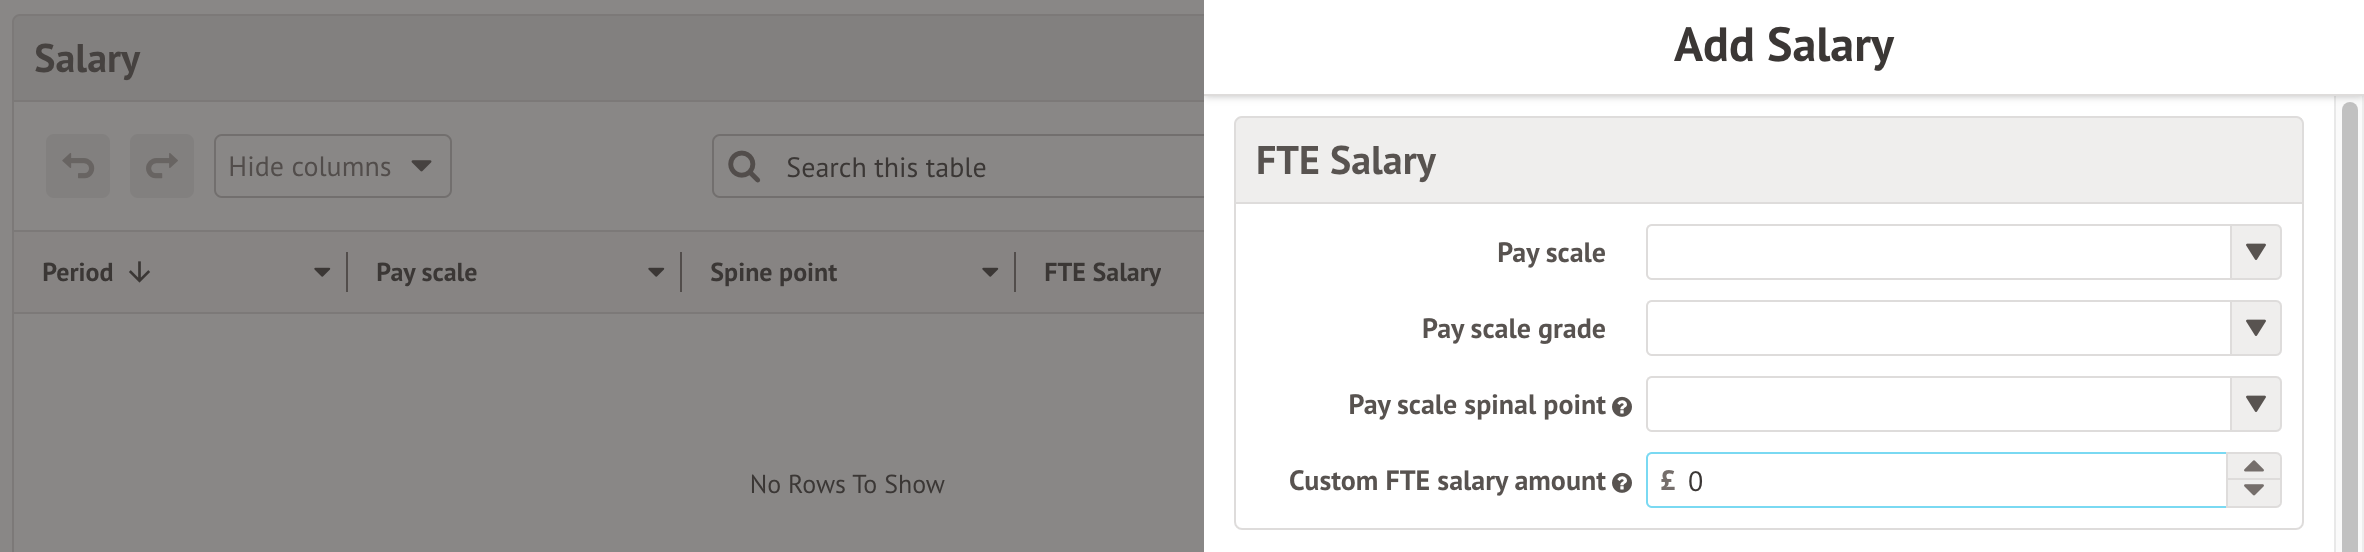The width and height of the screenshot is (2364, 552).
Task: Click the redo arrow icon
Action: [x=161, y=166]
